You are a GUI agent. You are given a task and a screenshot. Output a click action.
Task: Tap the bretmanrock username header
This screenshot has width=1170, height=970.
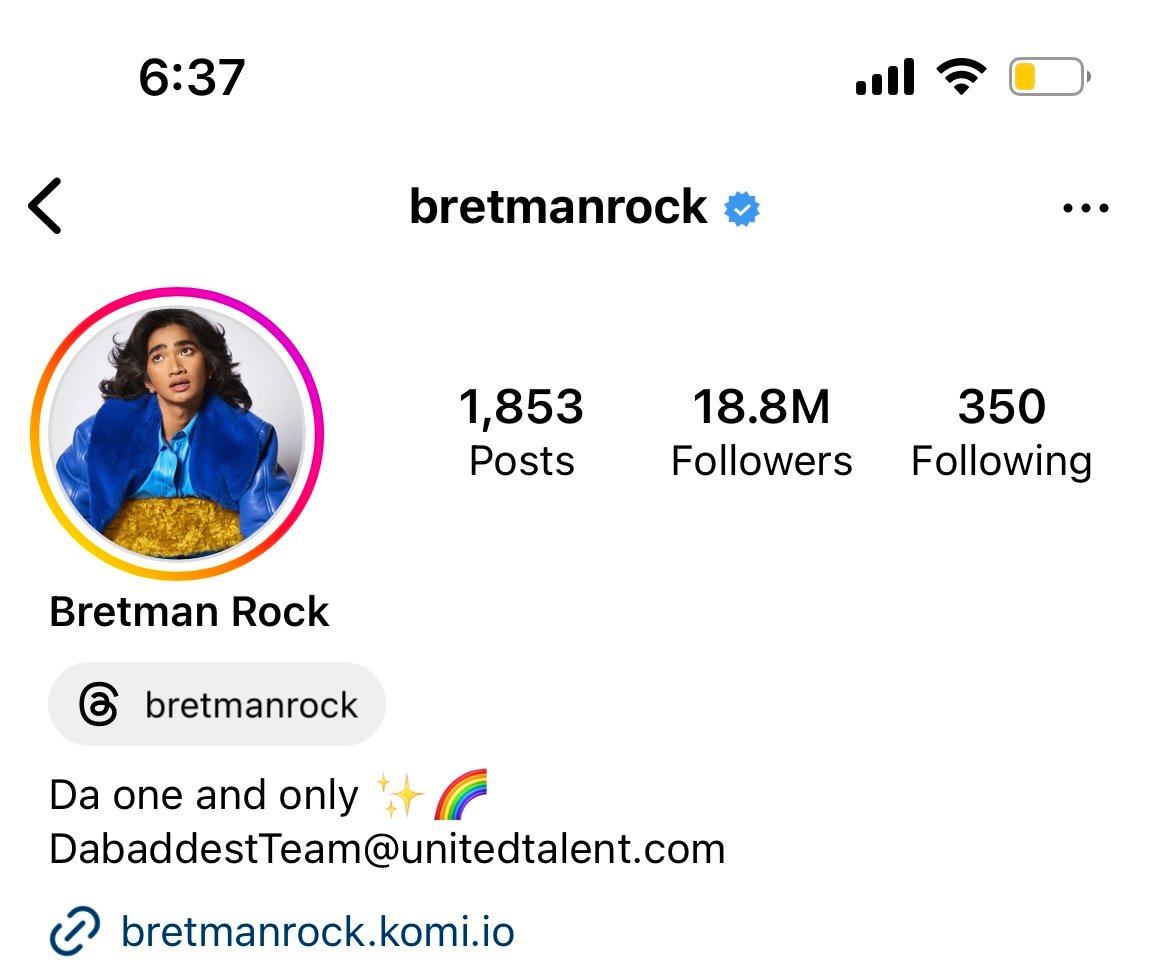point(558,207)
